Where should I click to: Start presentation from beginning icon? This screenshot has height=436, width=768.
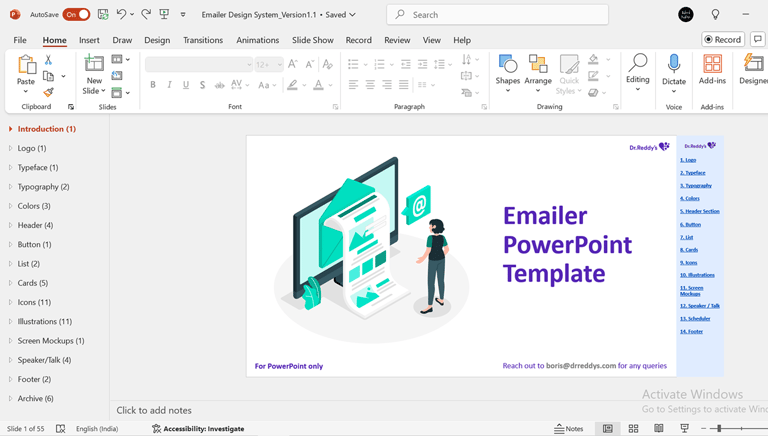coord(165,14)
